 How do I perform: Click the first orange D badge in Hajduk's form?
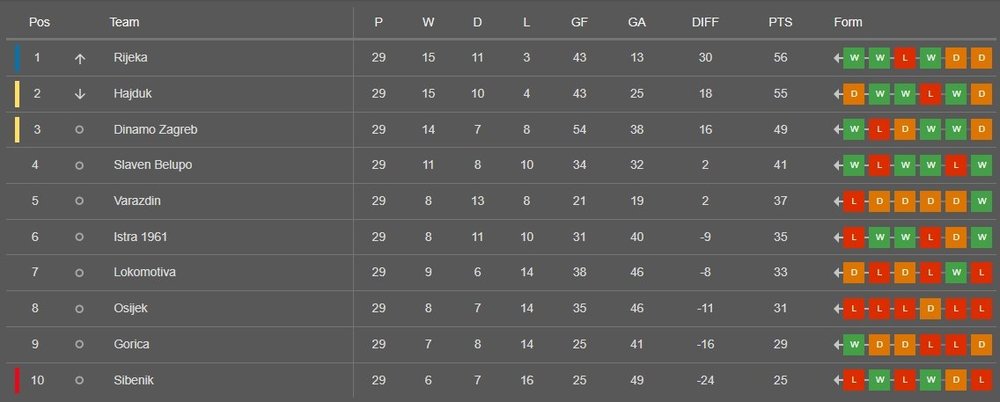coord(853,94)
